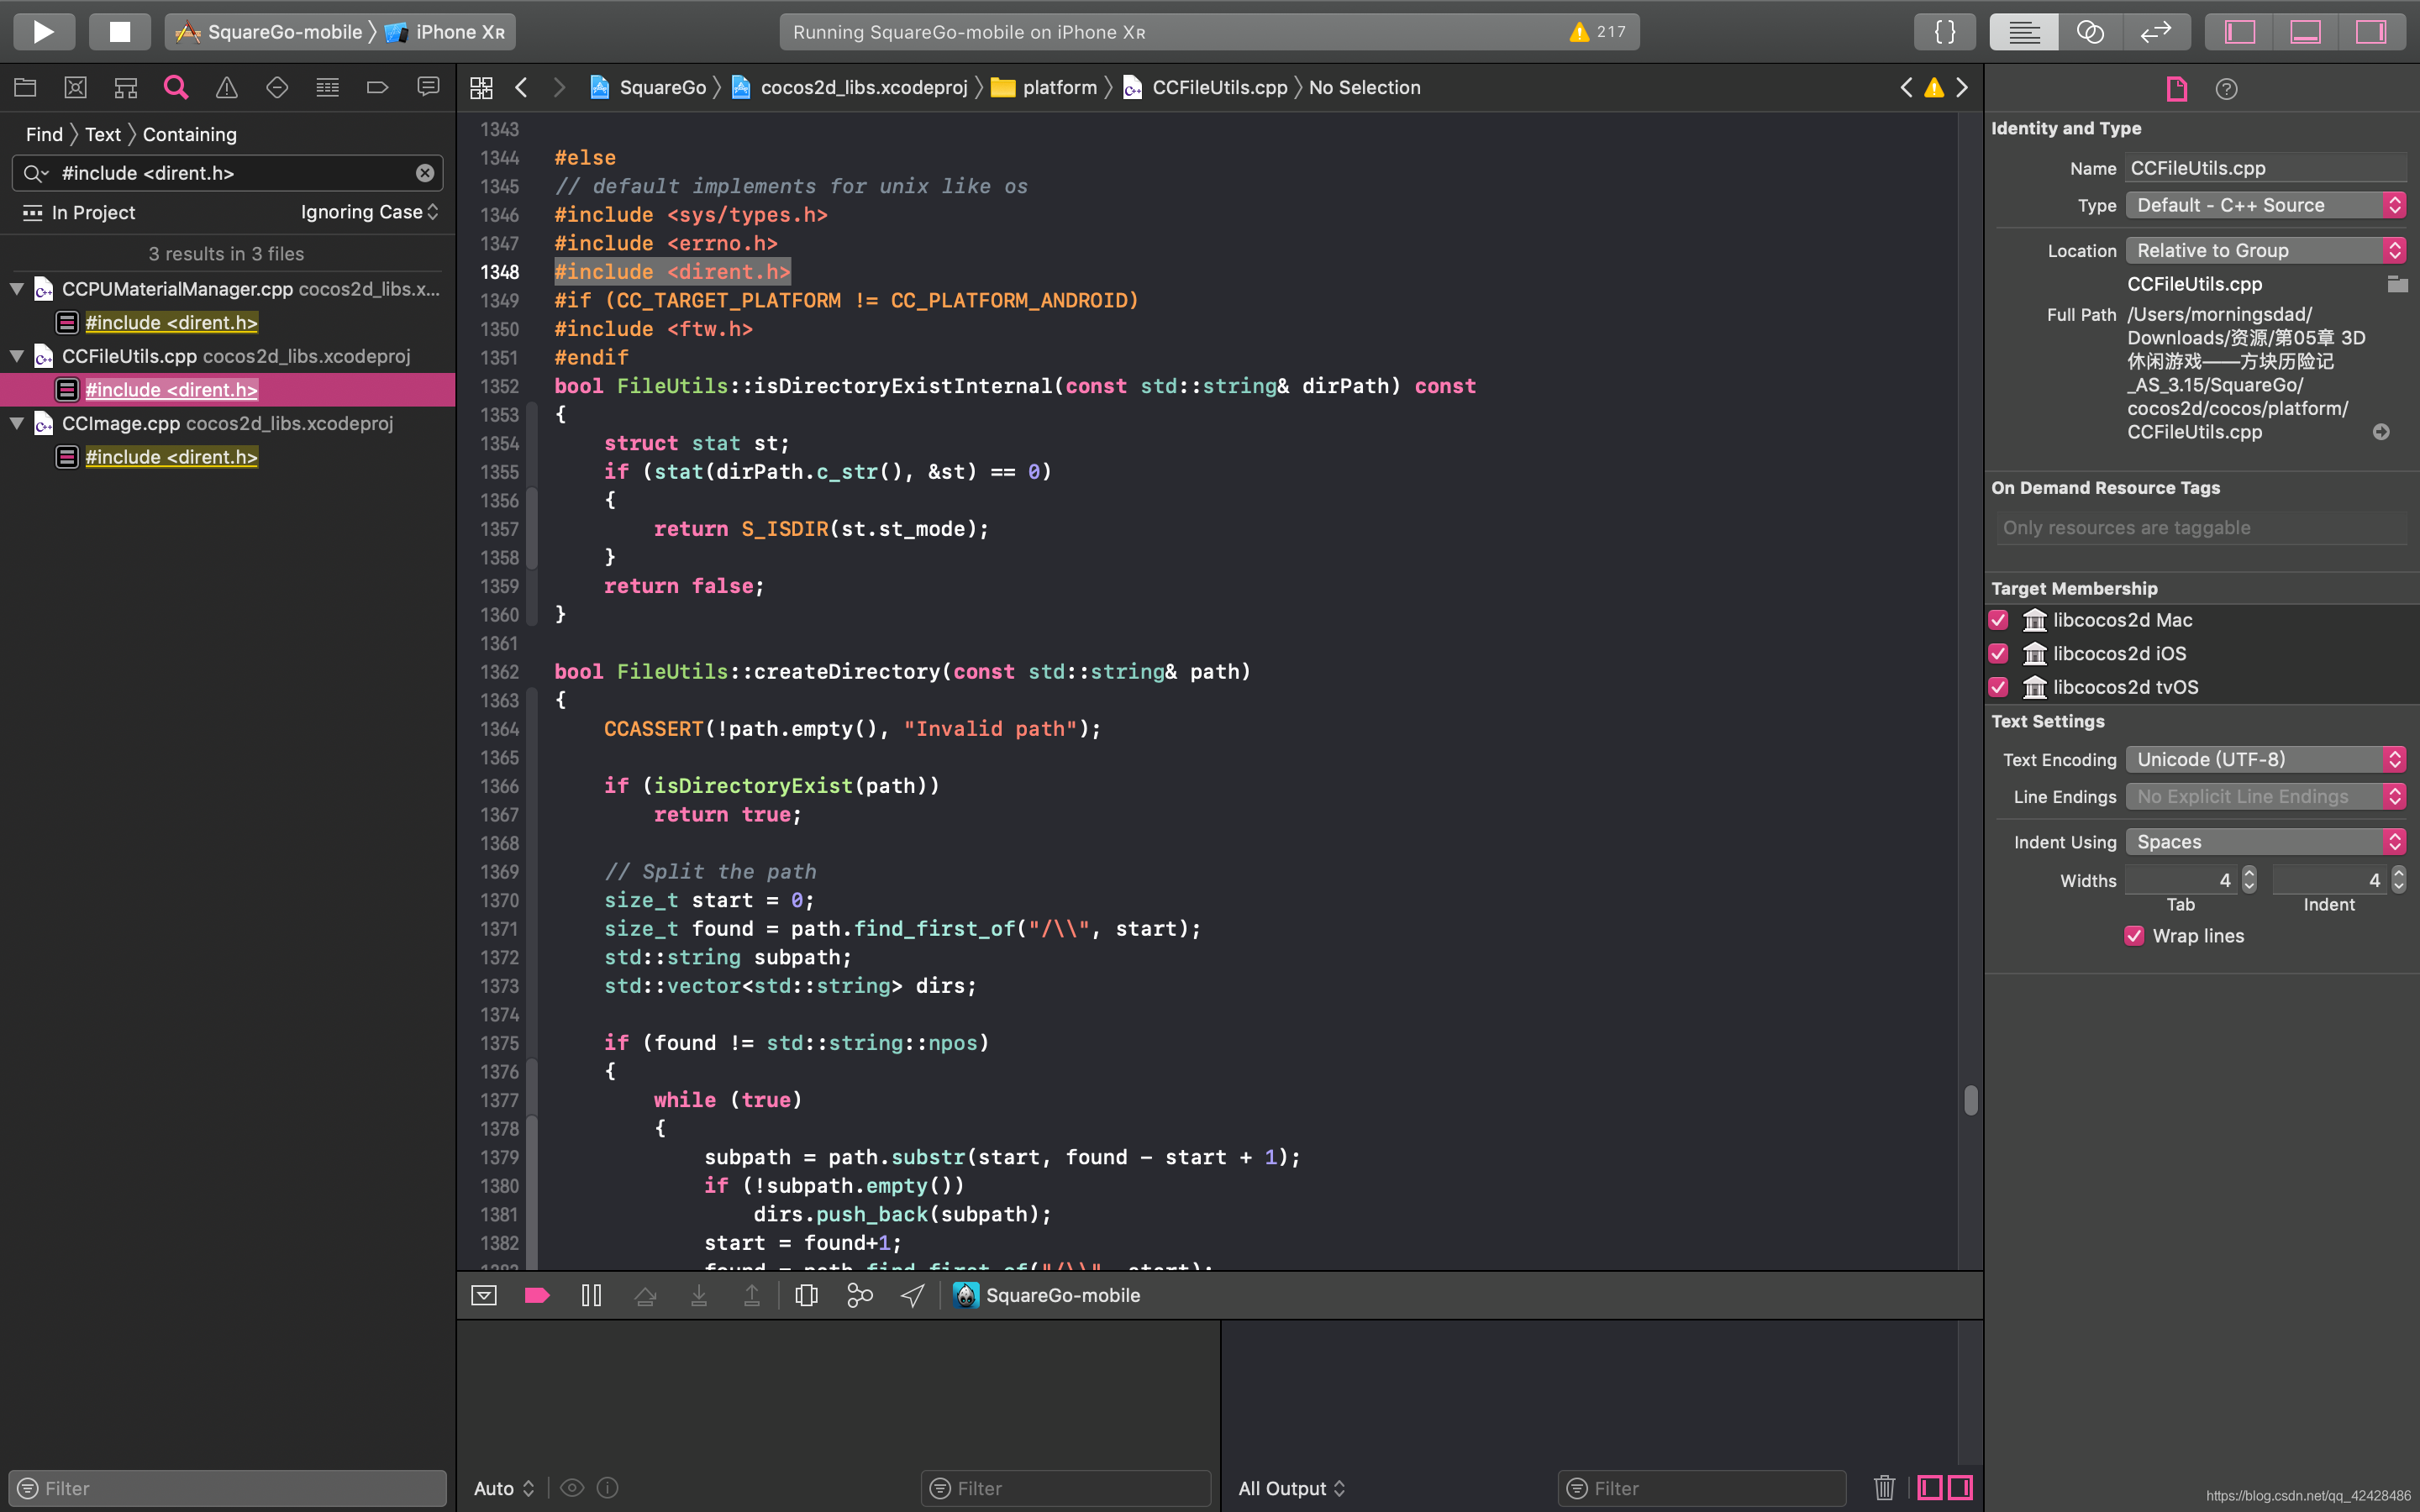Click the Ignoring Case search option
The height and width of the screenshot is (1512, 2420).
(x=369, y=212)
